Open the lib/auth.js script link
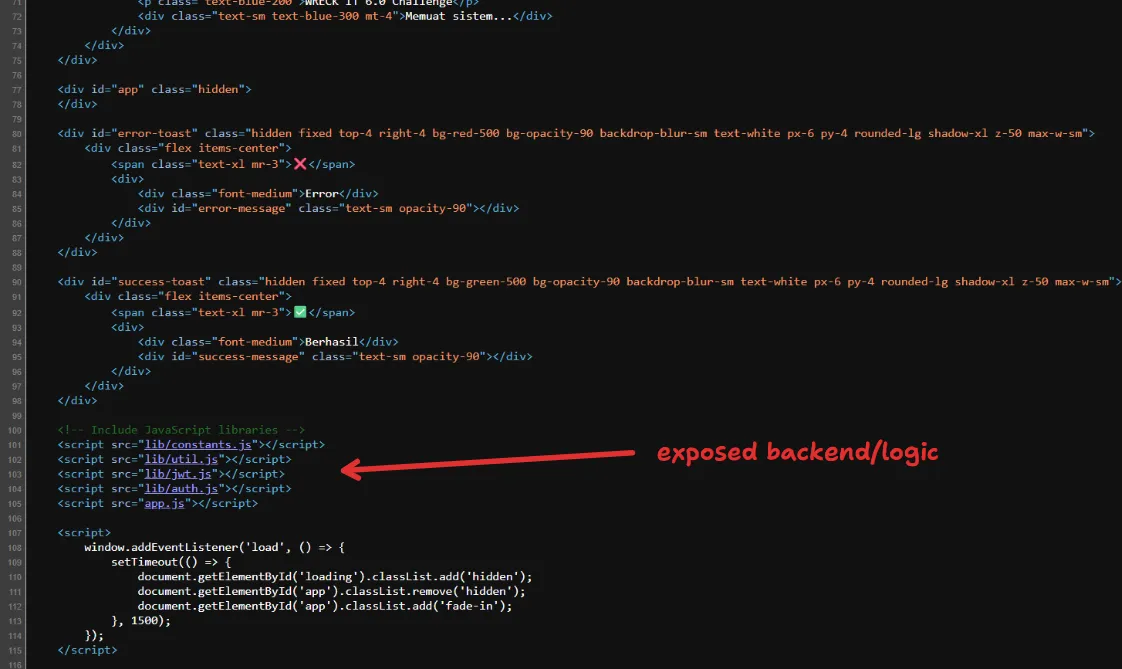This screenshot has height=669, width=1122. 180,489
